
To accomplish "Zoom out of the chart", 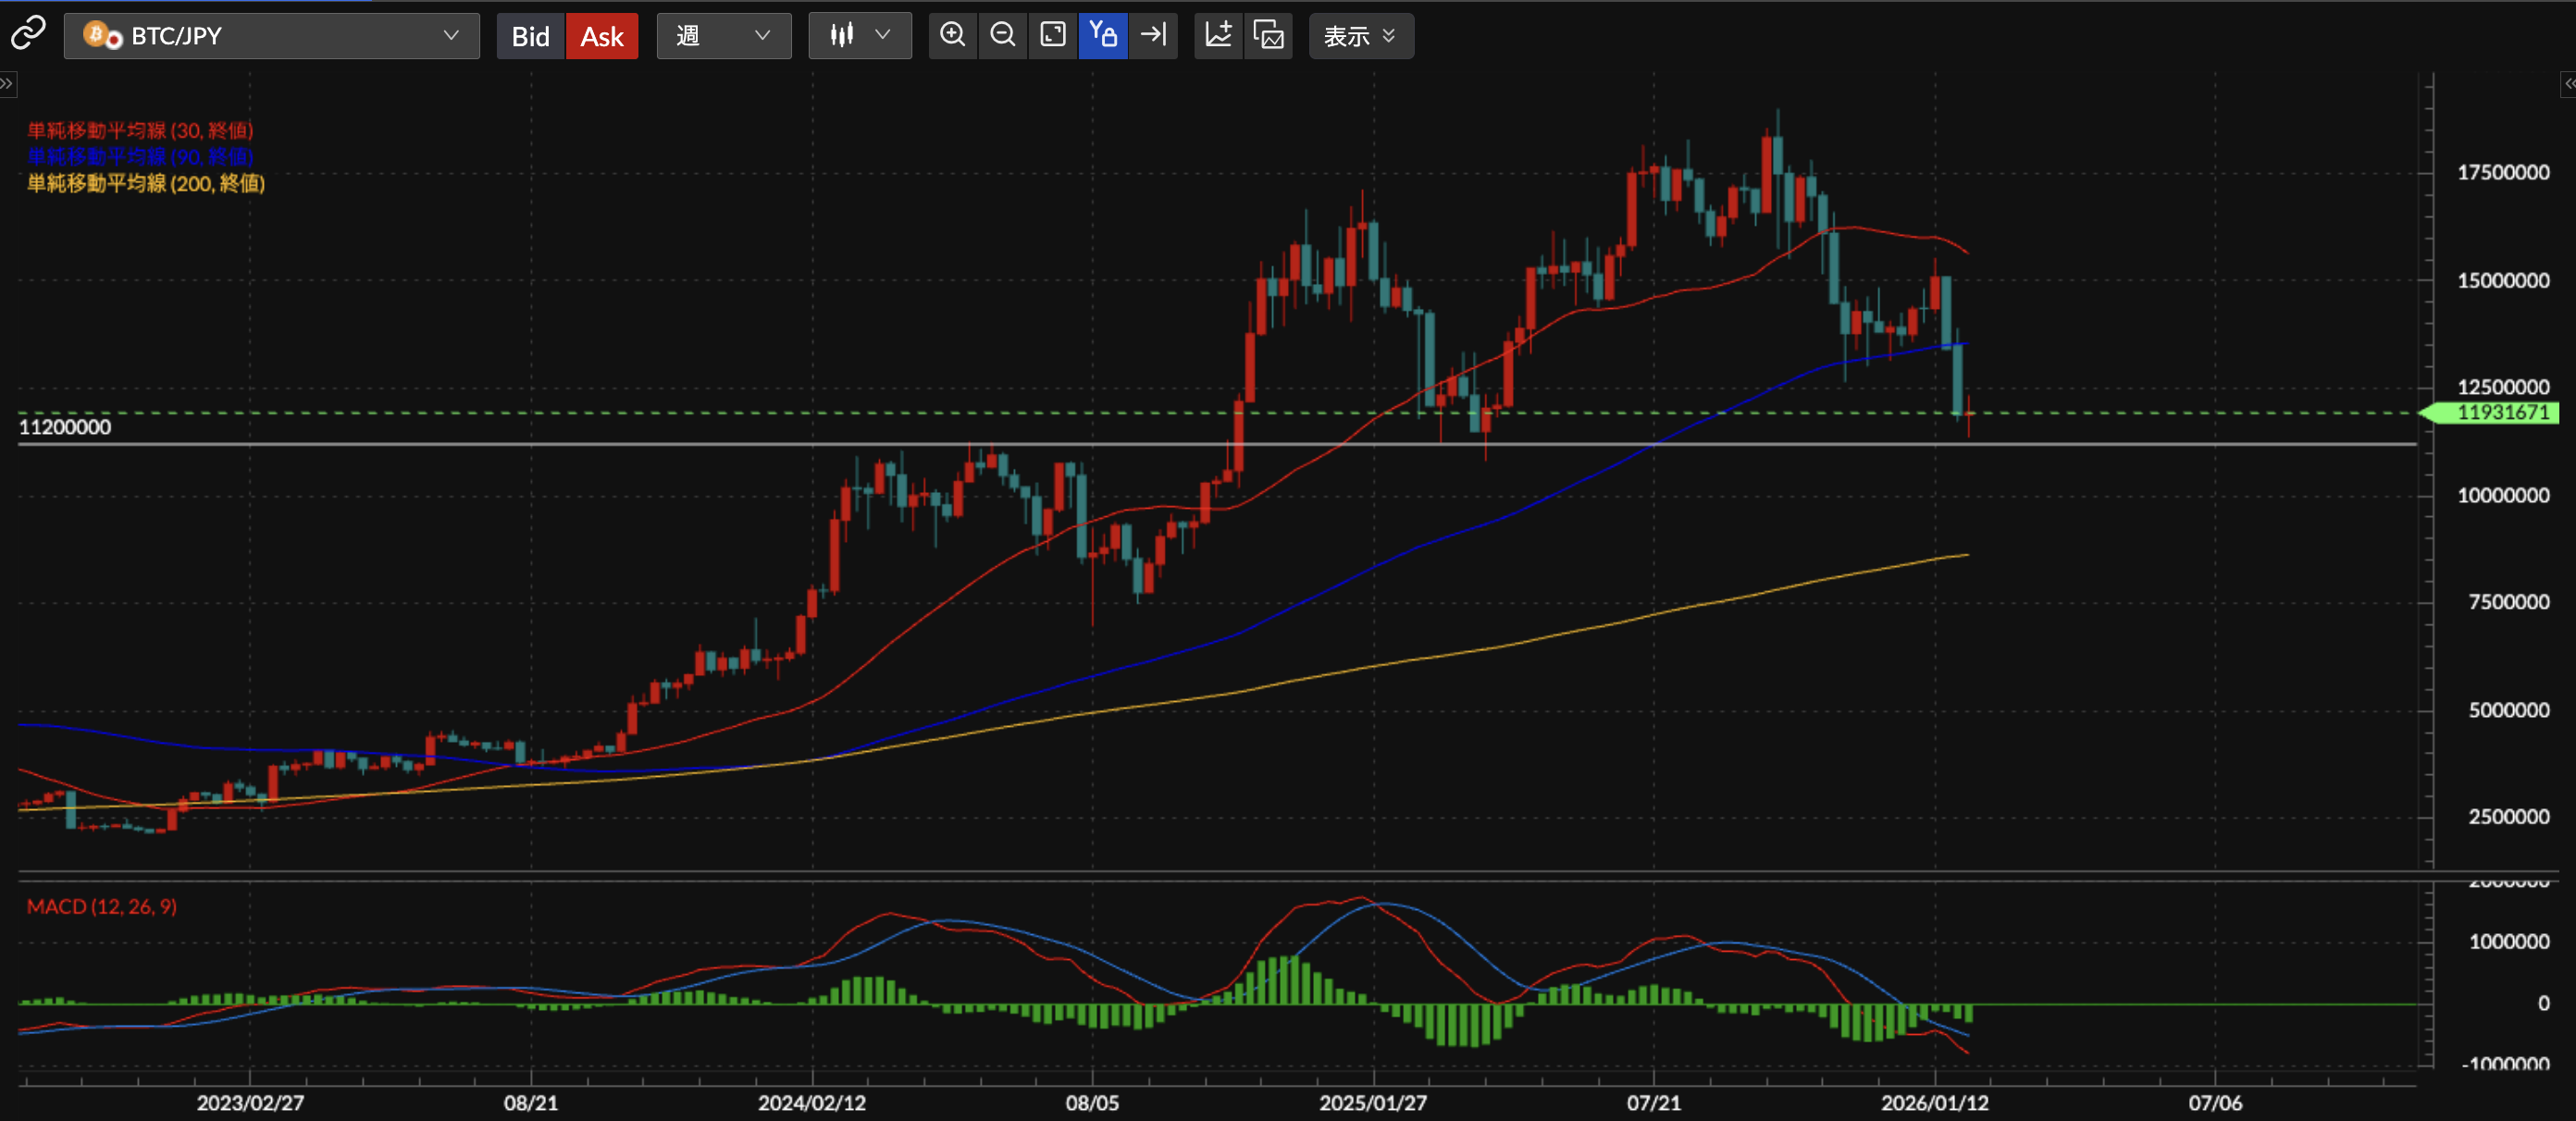I will click(x=1002, y=36).
